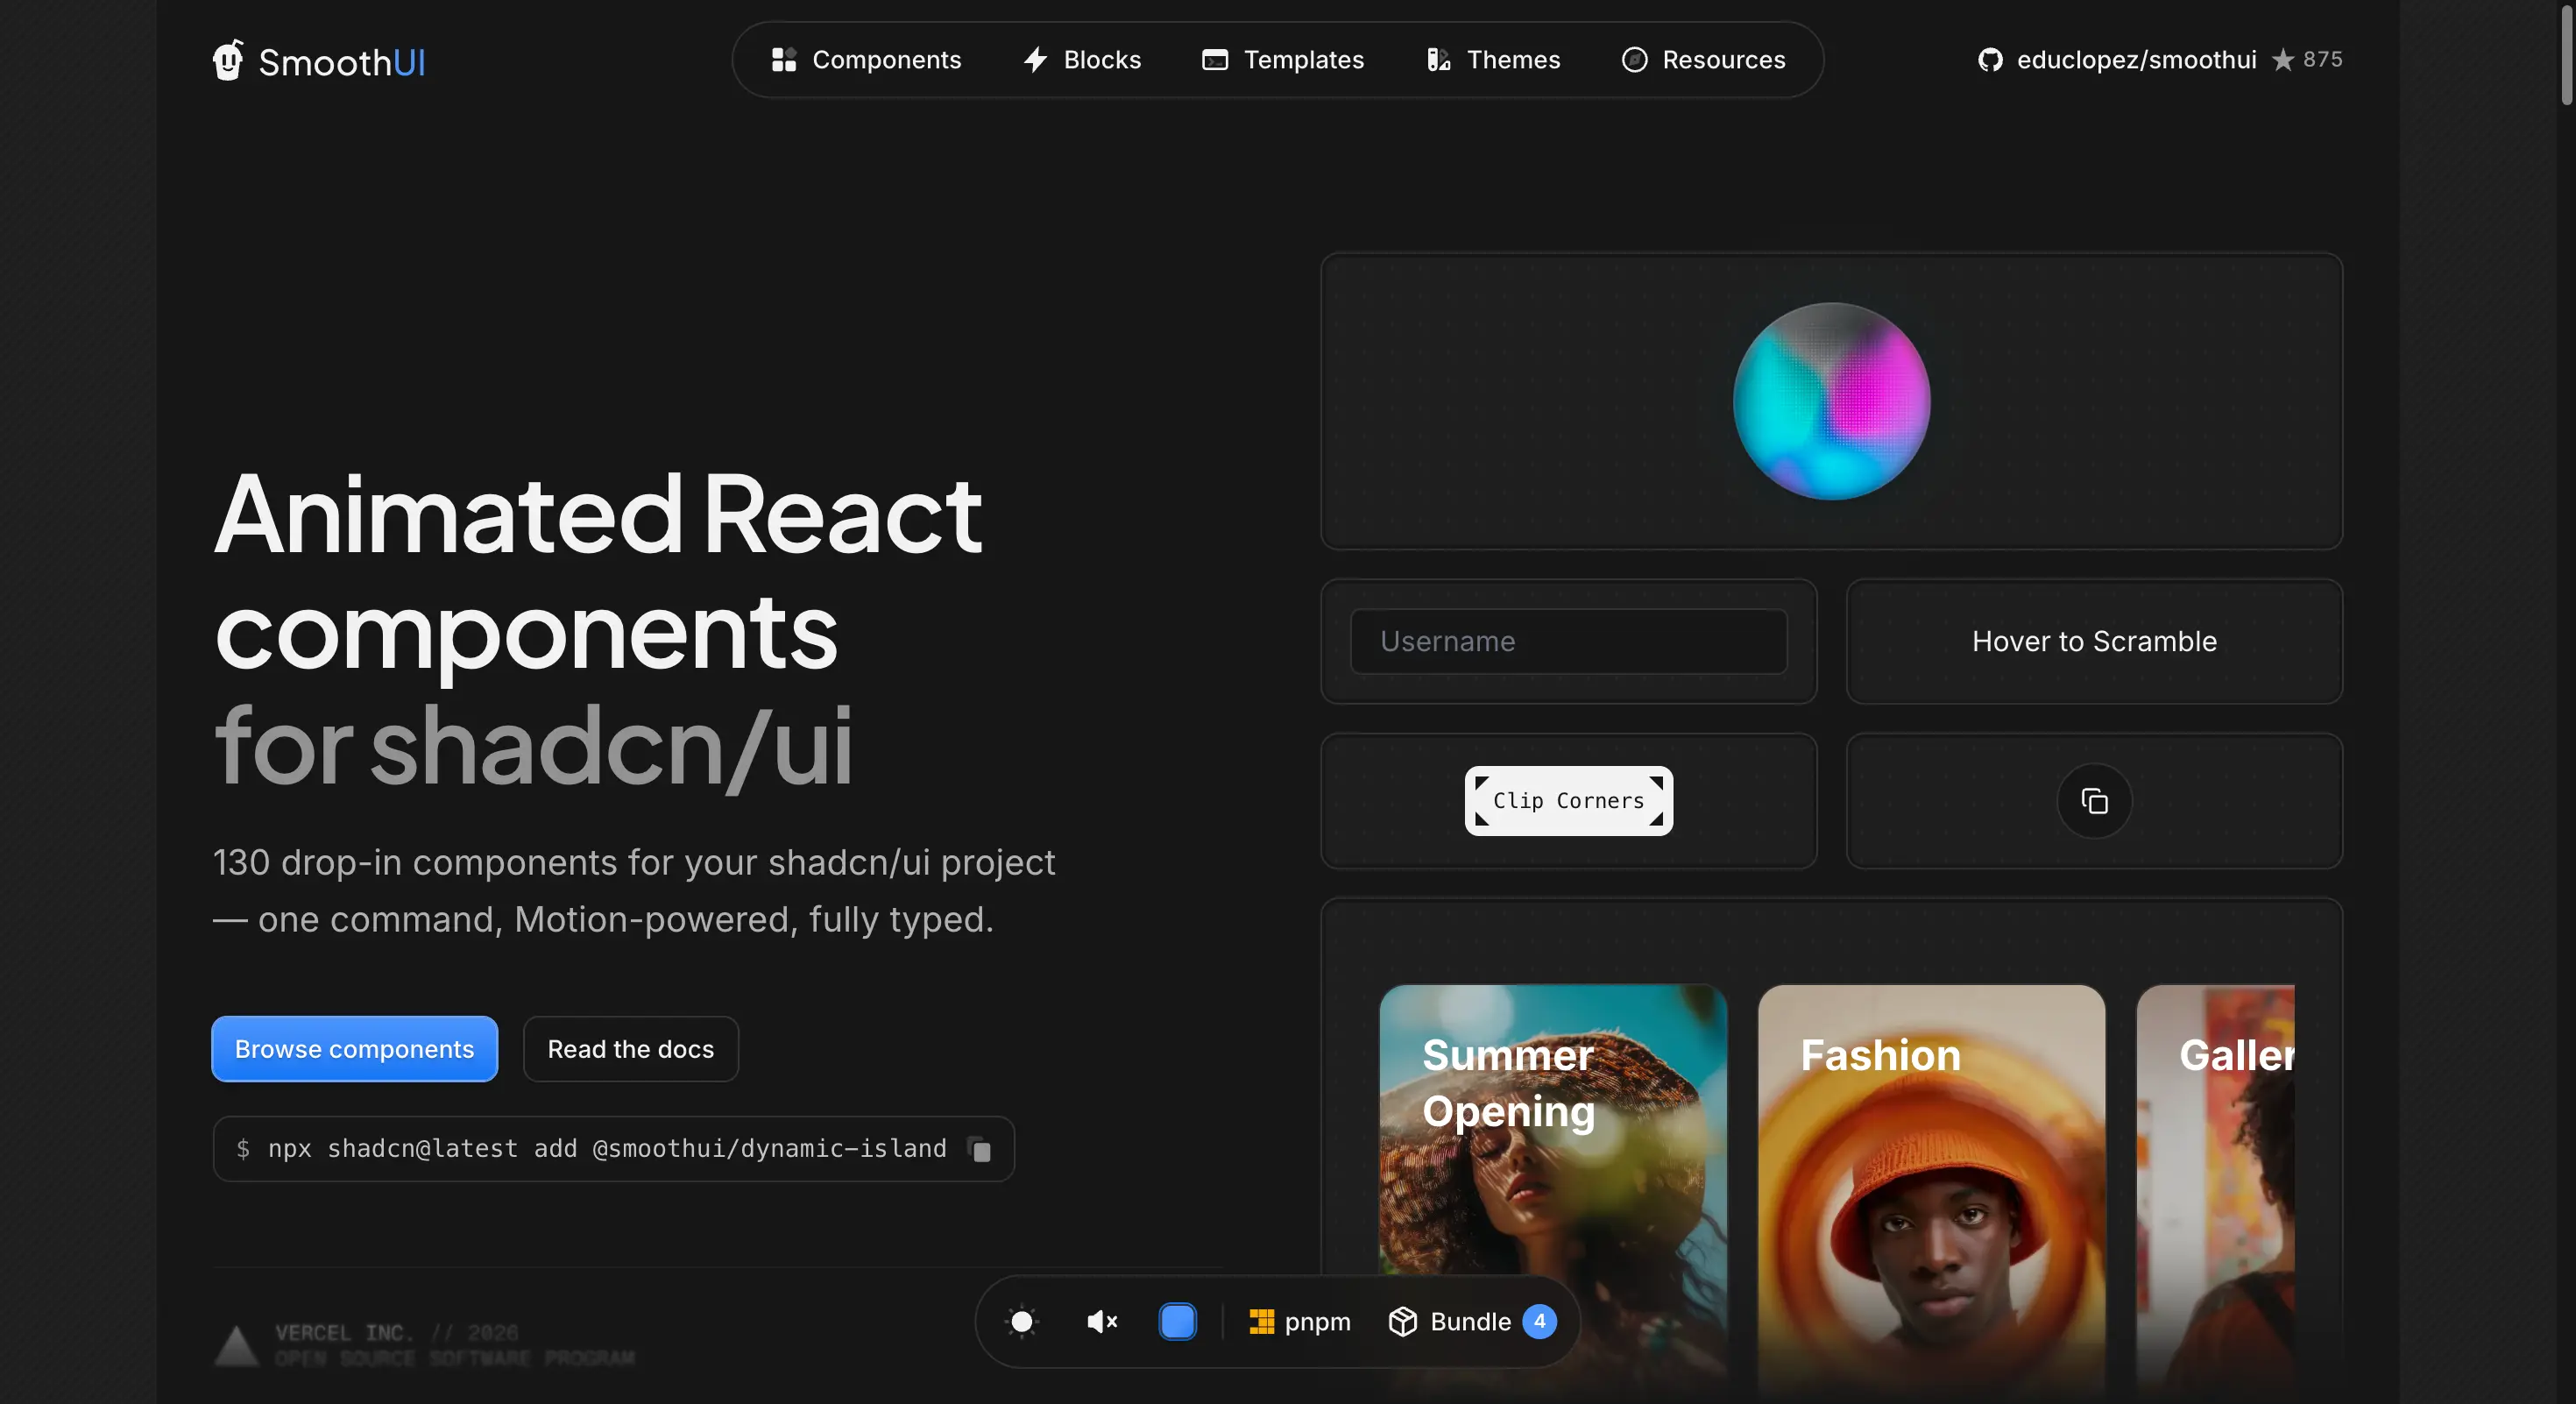Open the Bundle panel

click(x=1471, y=1322)
